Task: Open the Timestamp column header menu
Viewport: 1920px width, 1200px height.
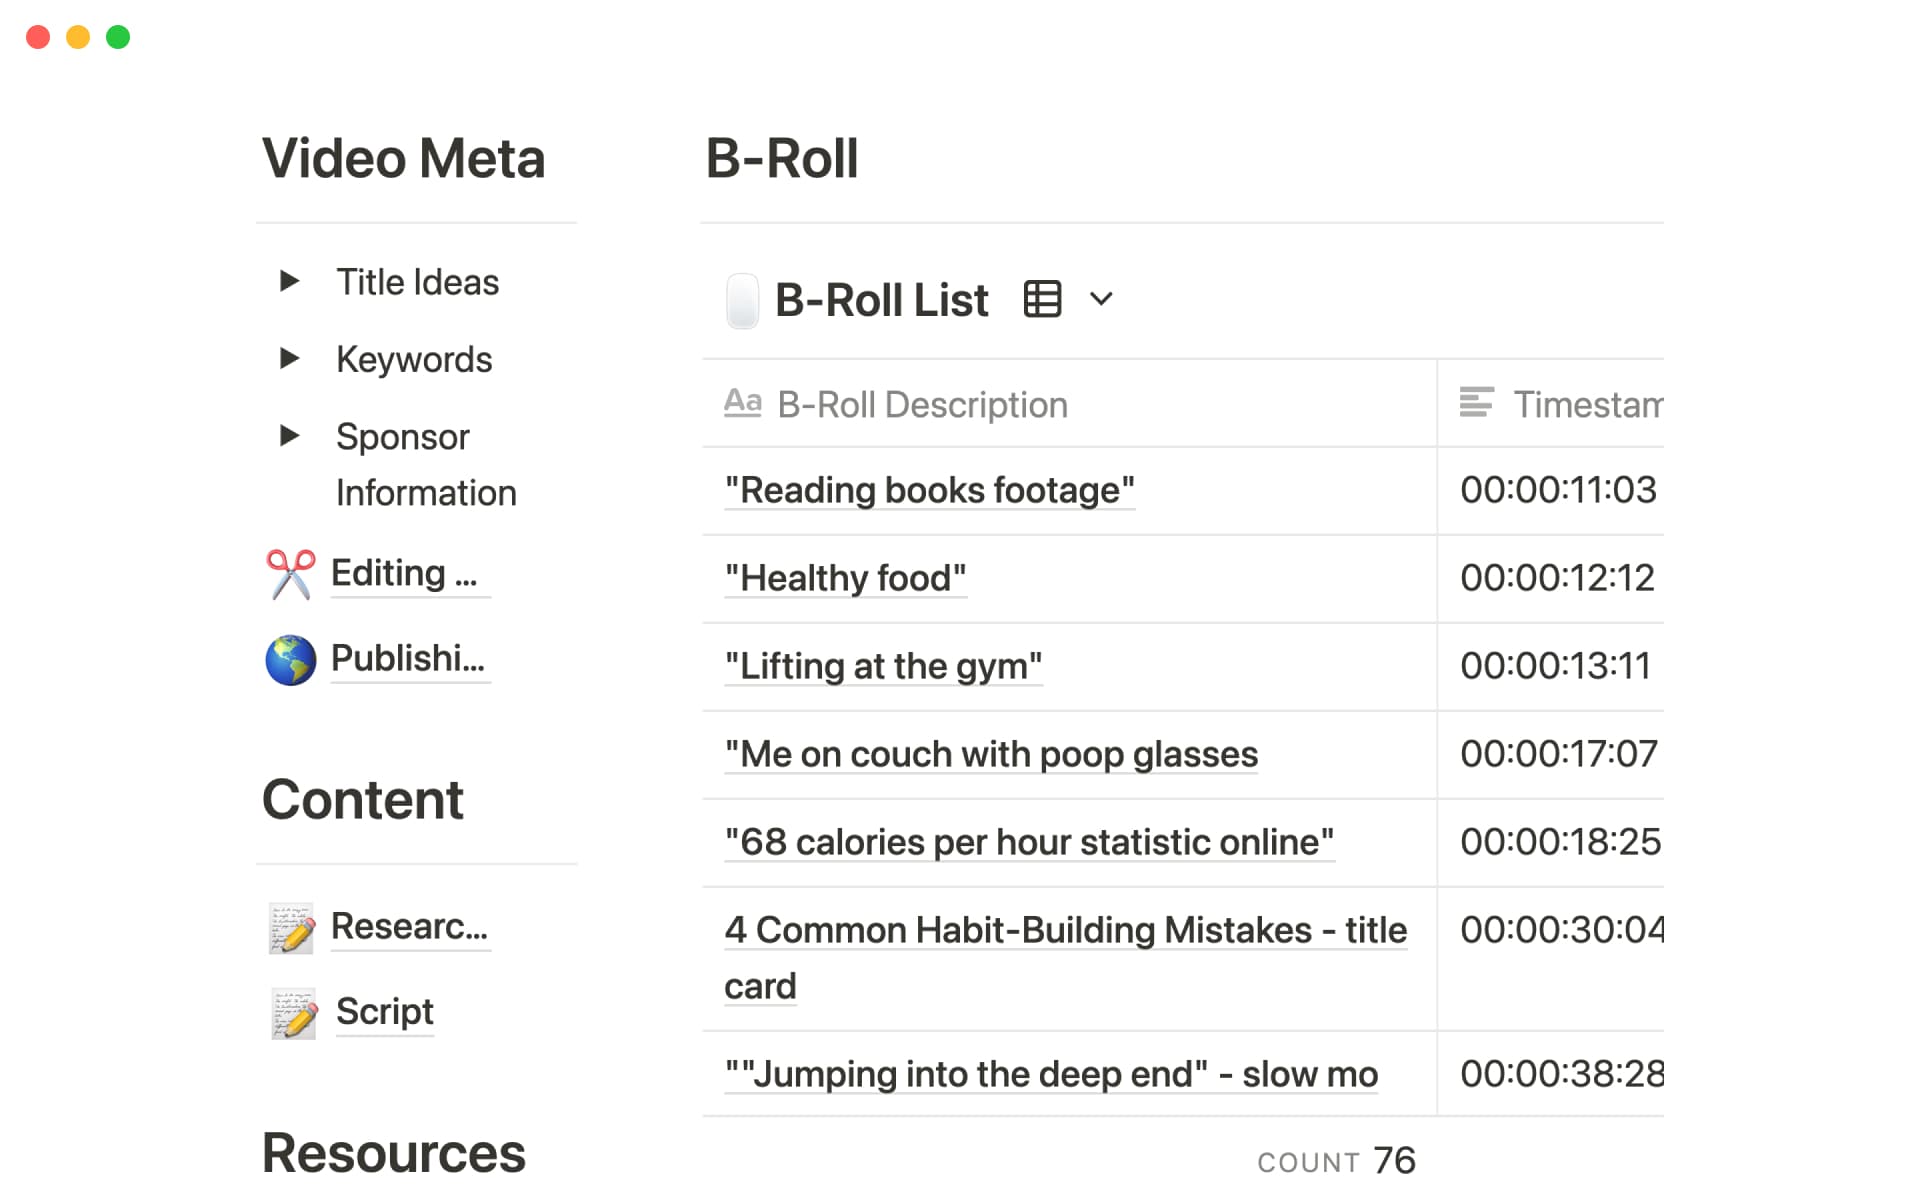Action: click(x=1586, y=405)
